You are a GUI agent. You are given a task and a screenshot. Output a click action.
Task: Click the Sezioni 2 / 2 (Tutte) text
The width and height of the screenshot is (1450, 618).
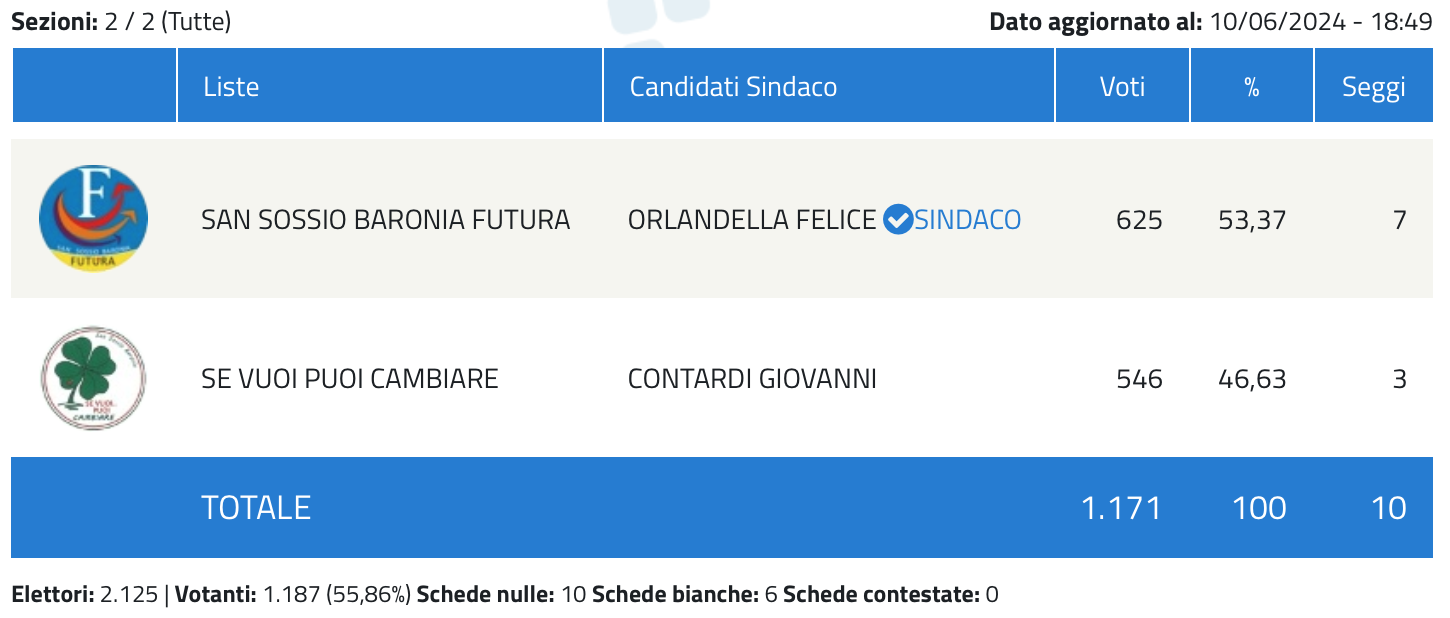[x=121, y=21]
